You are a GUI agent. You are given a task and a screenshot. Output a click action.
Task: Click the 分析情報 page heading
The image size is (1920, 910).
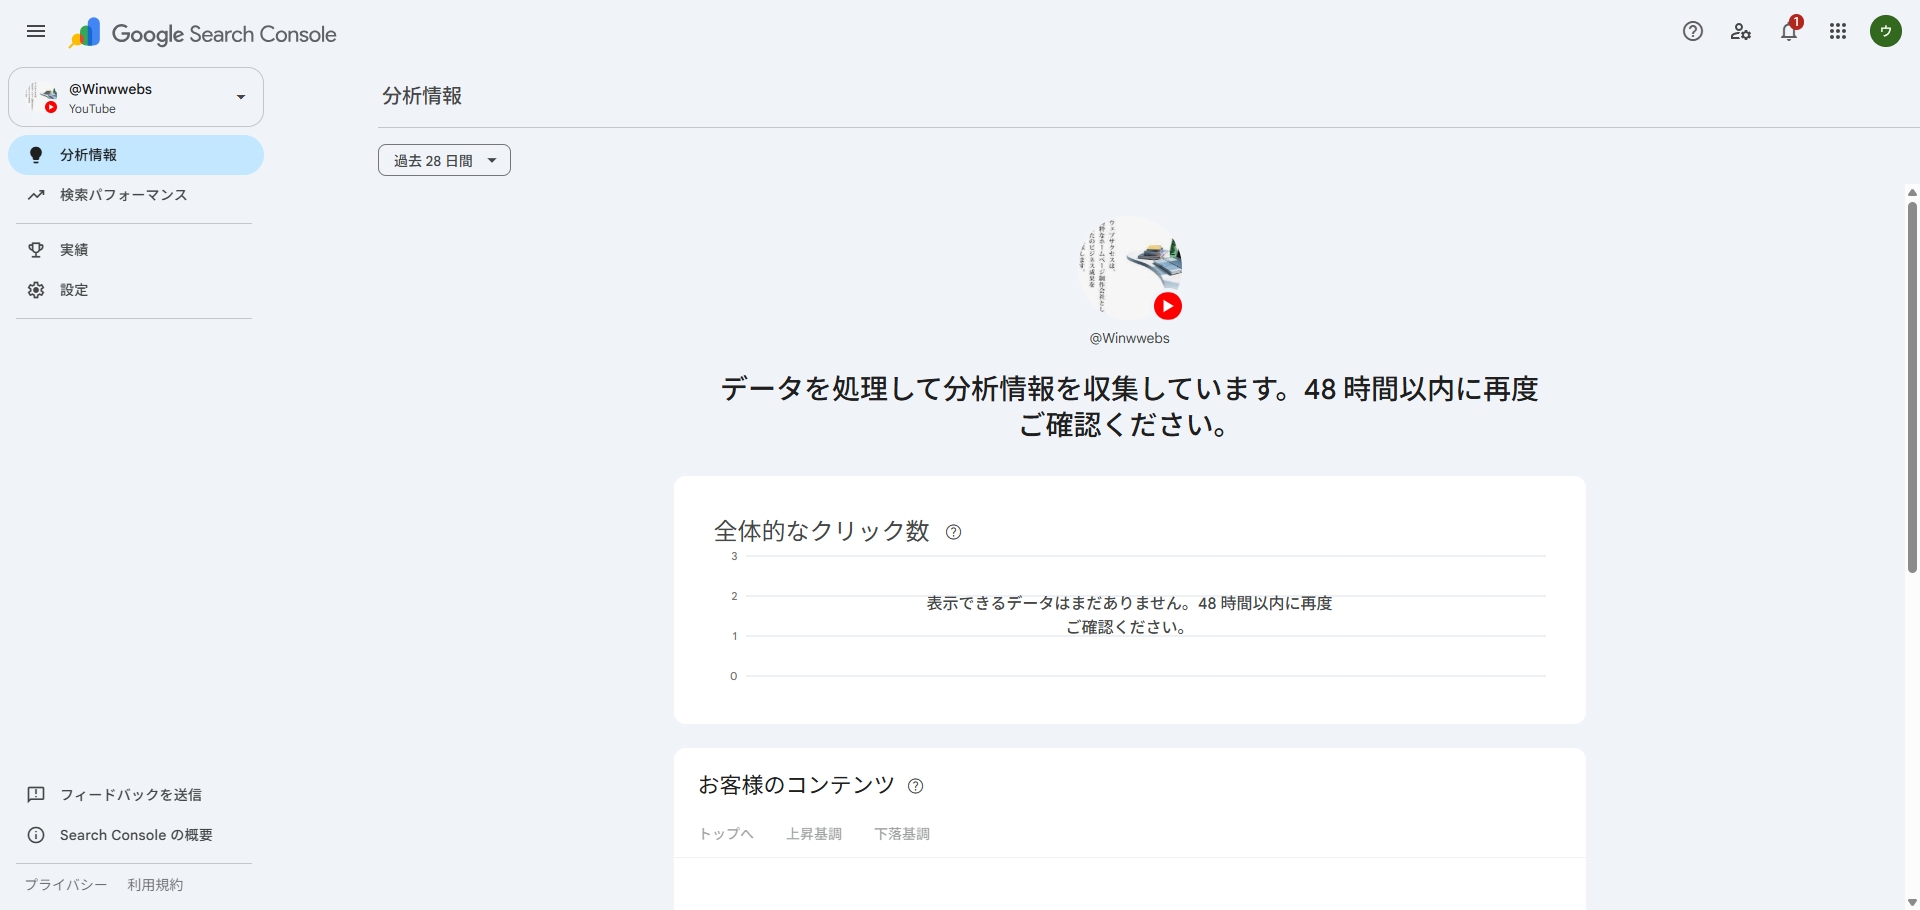point(422,96)
